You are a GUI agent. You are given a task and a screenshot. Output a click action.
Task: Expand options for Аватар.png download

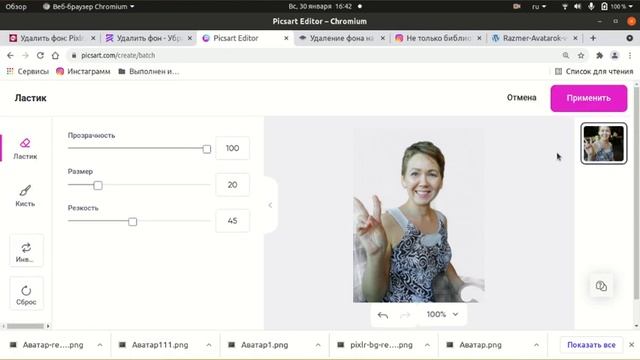[x=536, y=345]
